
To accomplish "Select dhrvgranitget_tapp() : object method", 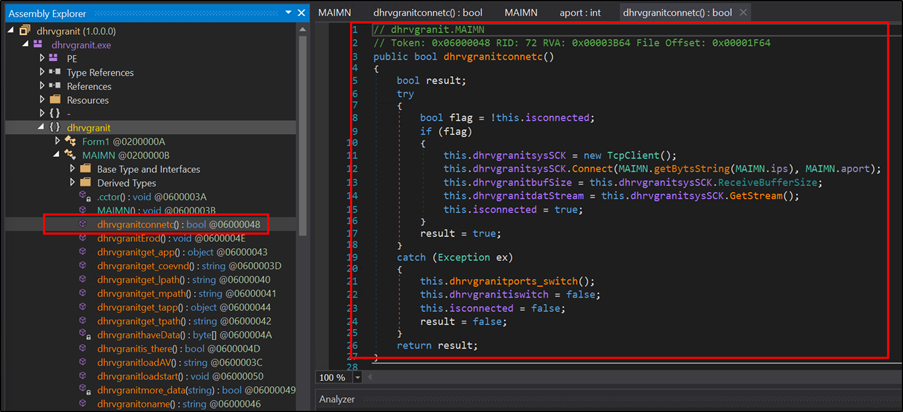I will [184, 307].
